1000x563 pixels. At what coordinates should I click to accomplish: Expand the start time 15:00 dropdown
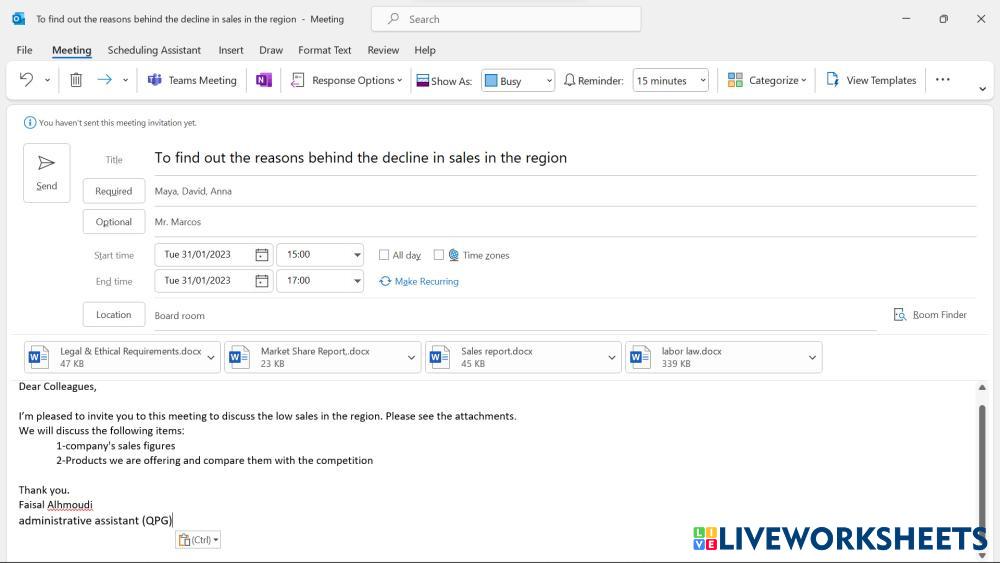(x=357, y=255)
